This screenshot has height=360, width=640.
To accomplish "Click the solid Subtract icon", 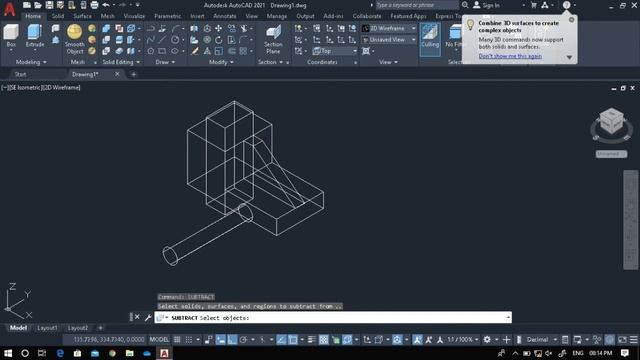I will coord(106,40).
